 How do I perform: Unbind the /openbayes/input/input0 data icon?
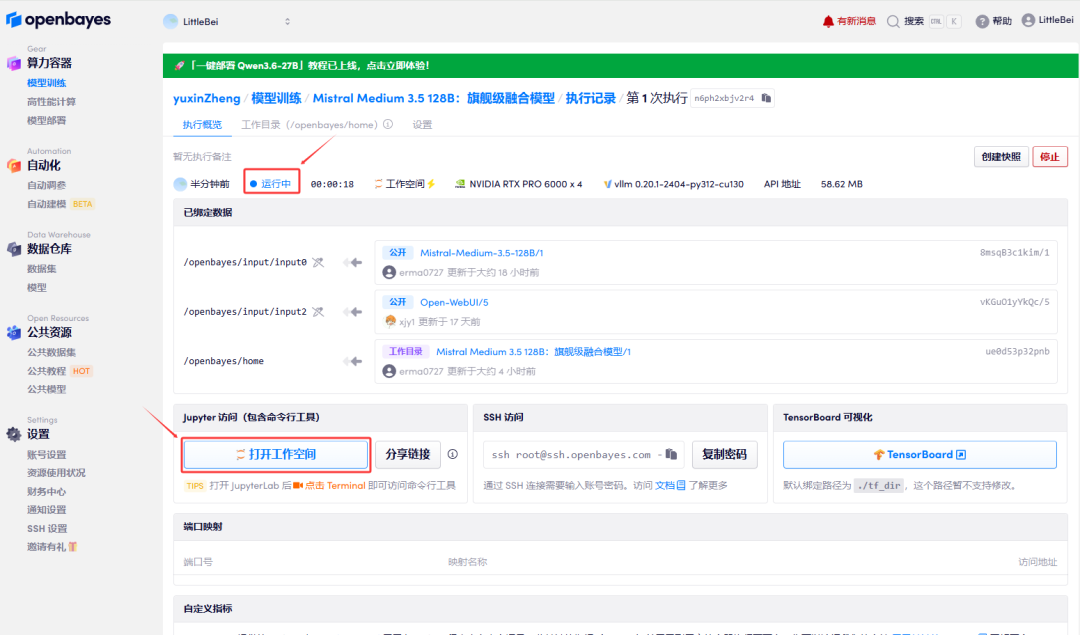[x=318, y=262]
